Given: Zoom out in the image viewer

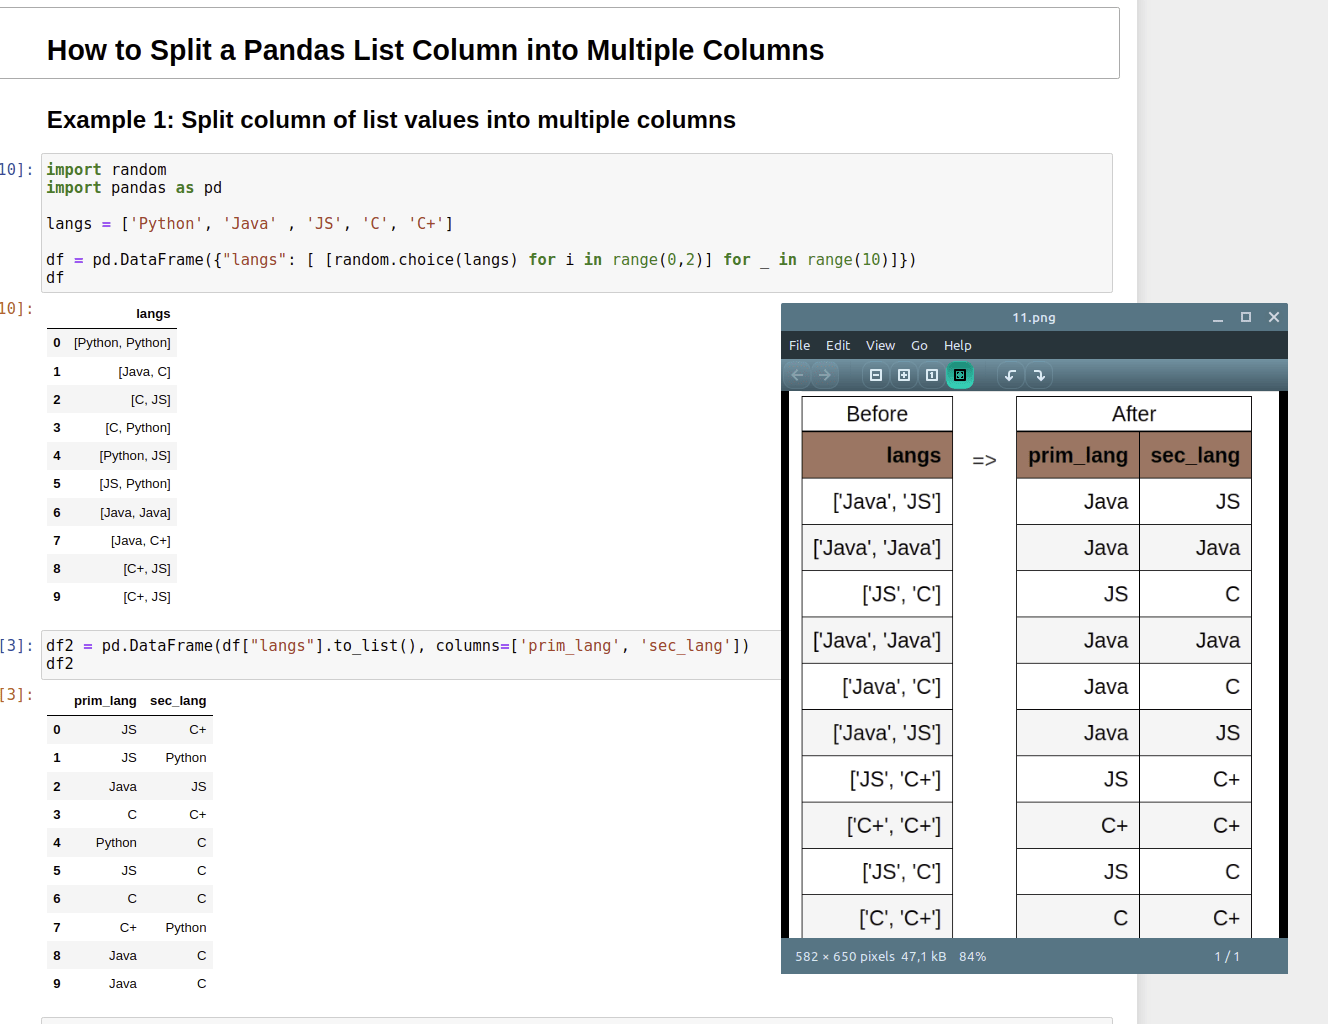Looking at the screenshot, I should click(875, 375).
